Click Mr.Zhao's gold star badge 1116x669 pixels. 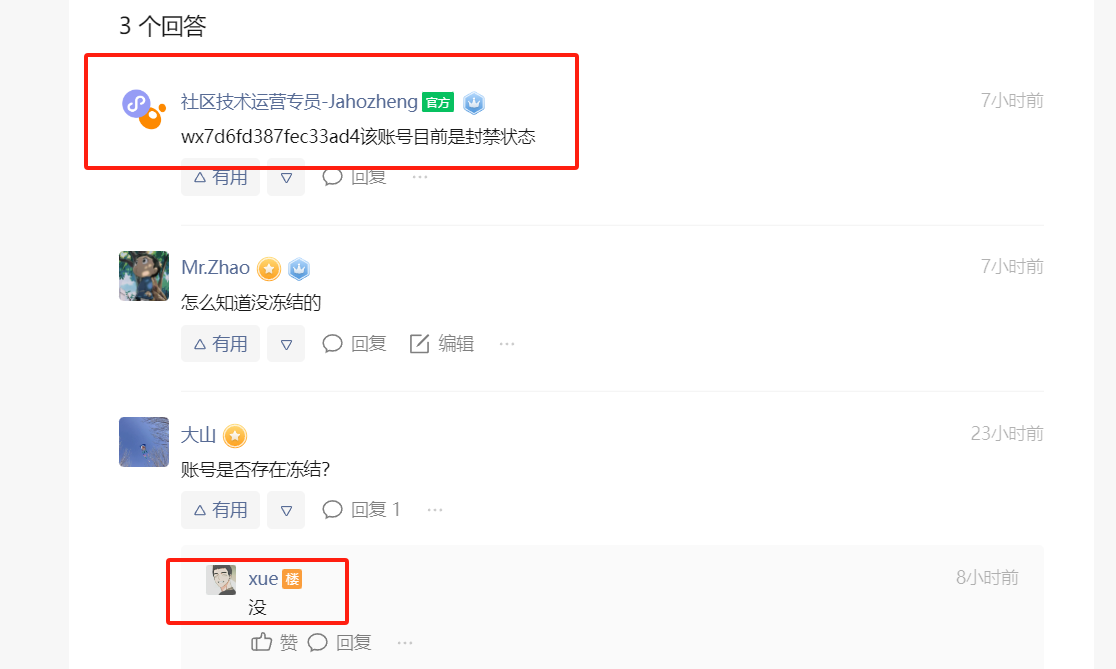pos(268,269)
